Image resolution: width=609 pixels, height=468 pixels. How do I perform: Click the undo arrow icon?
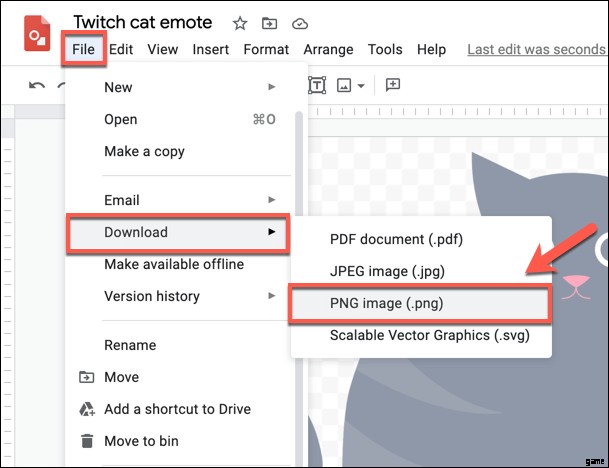pyautogui.click(x=37, y=85)
